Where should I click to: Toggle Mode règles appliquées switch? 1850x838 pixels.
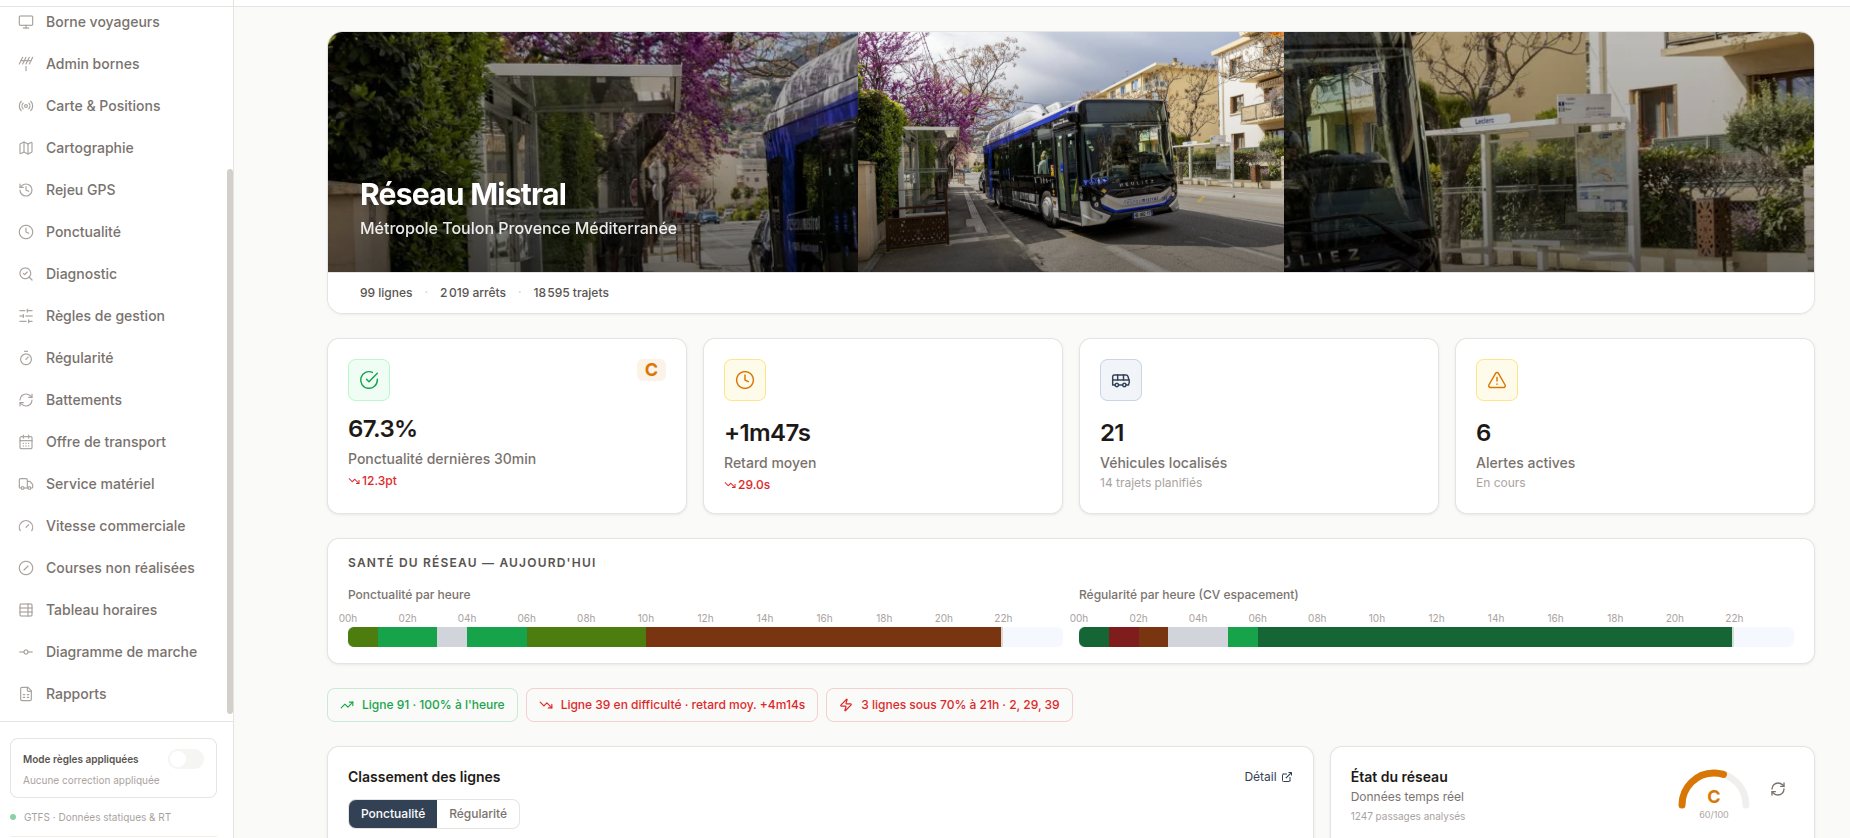pyautogui.click(x=186, y=759)
